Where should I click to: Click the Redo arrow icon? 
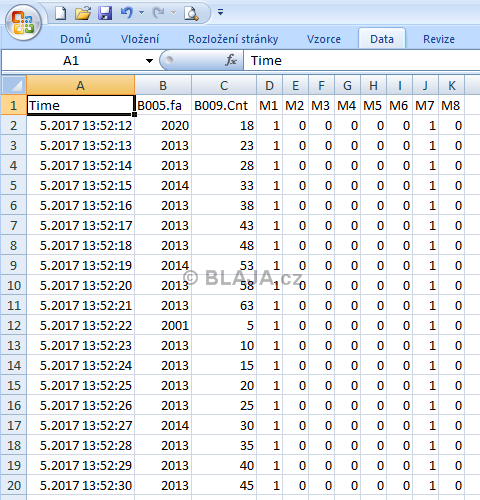(159, 13)
